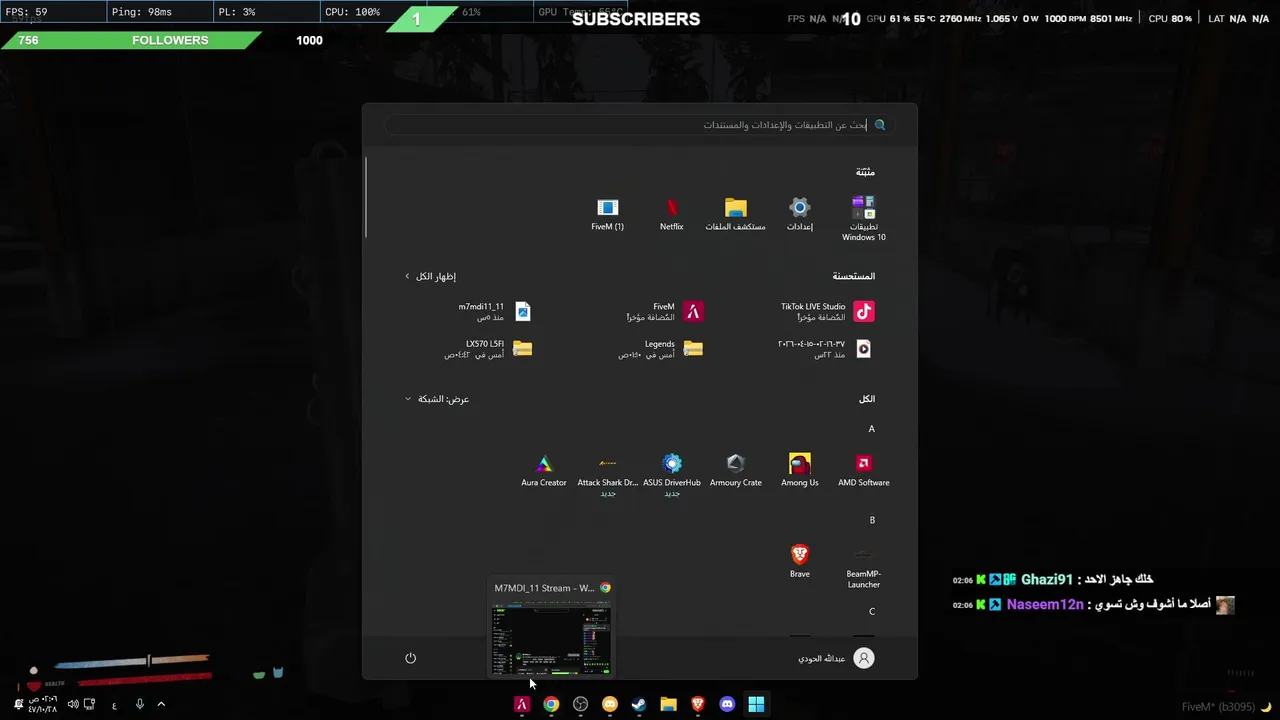
Task: Launch Brave browser from the apps list
Action: tap(800, 561)
